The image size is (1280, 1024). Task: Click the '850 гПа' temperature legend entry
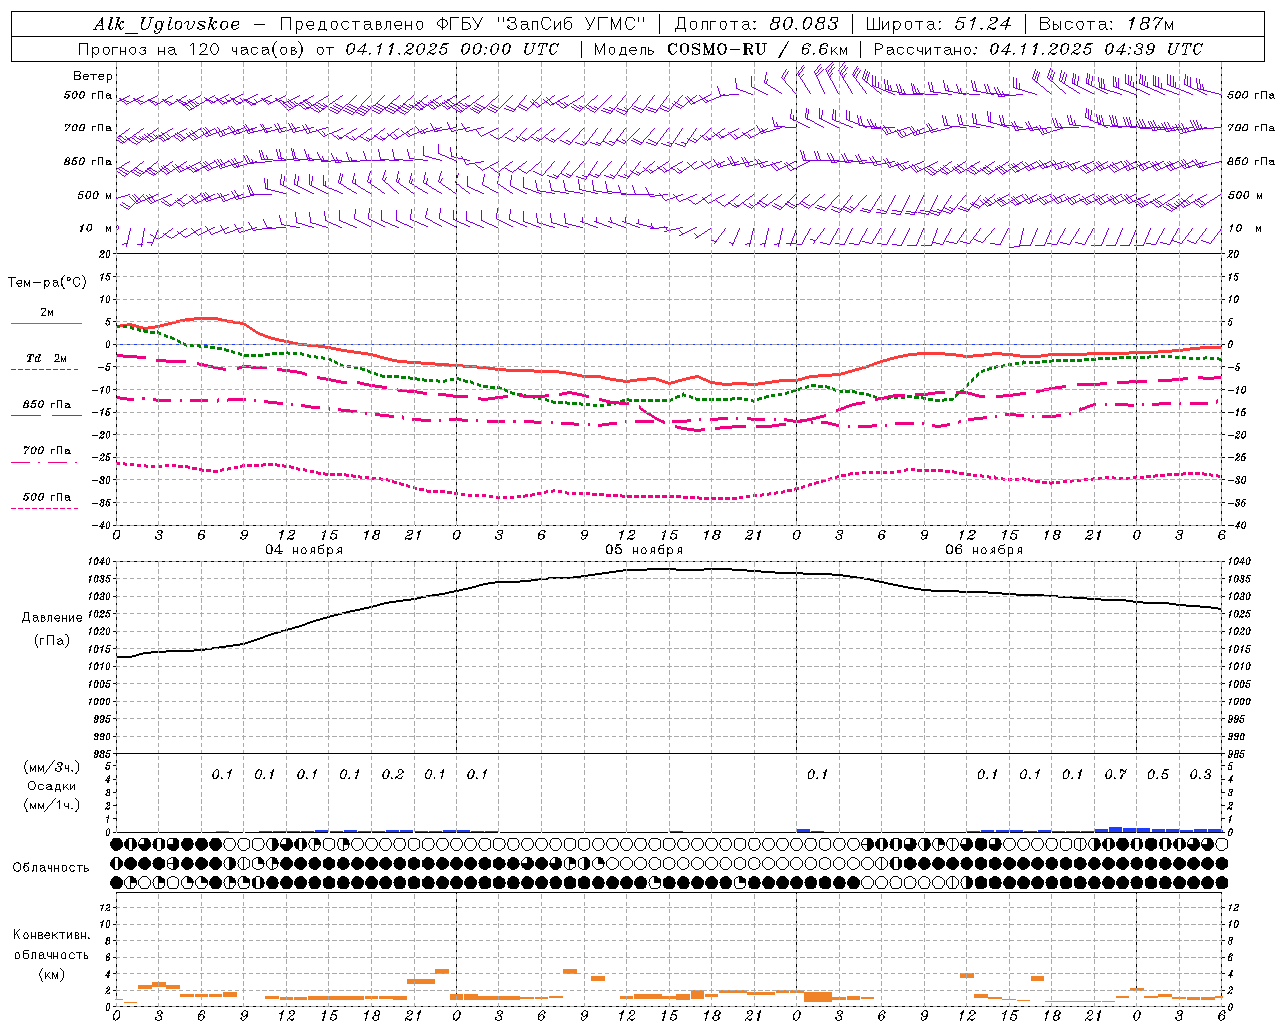(x=47, y=404)
